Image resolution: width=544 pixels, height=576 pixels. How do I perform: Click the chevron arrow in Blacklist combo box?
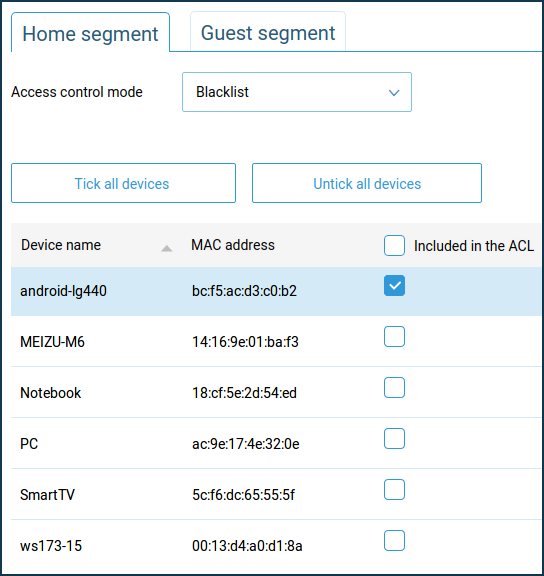(x=394, y=93)
